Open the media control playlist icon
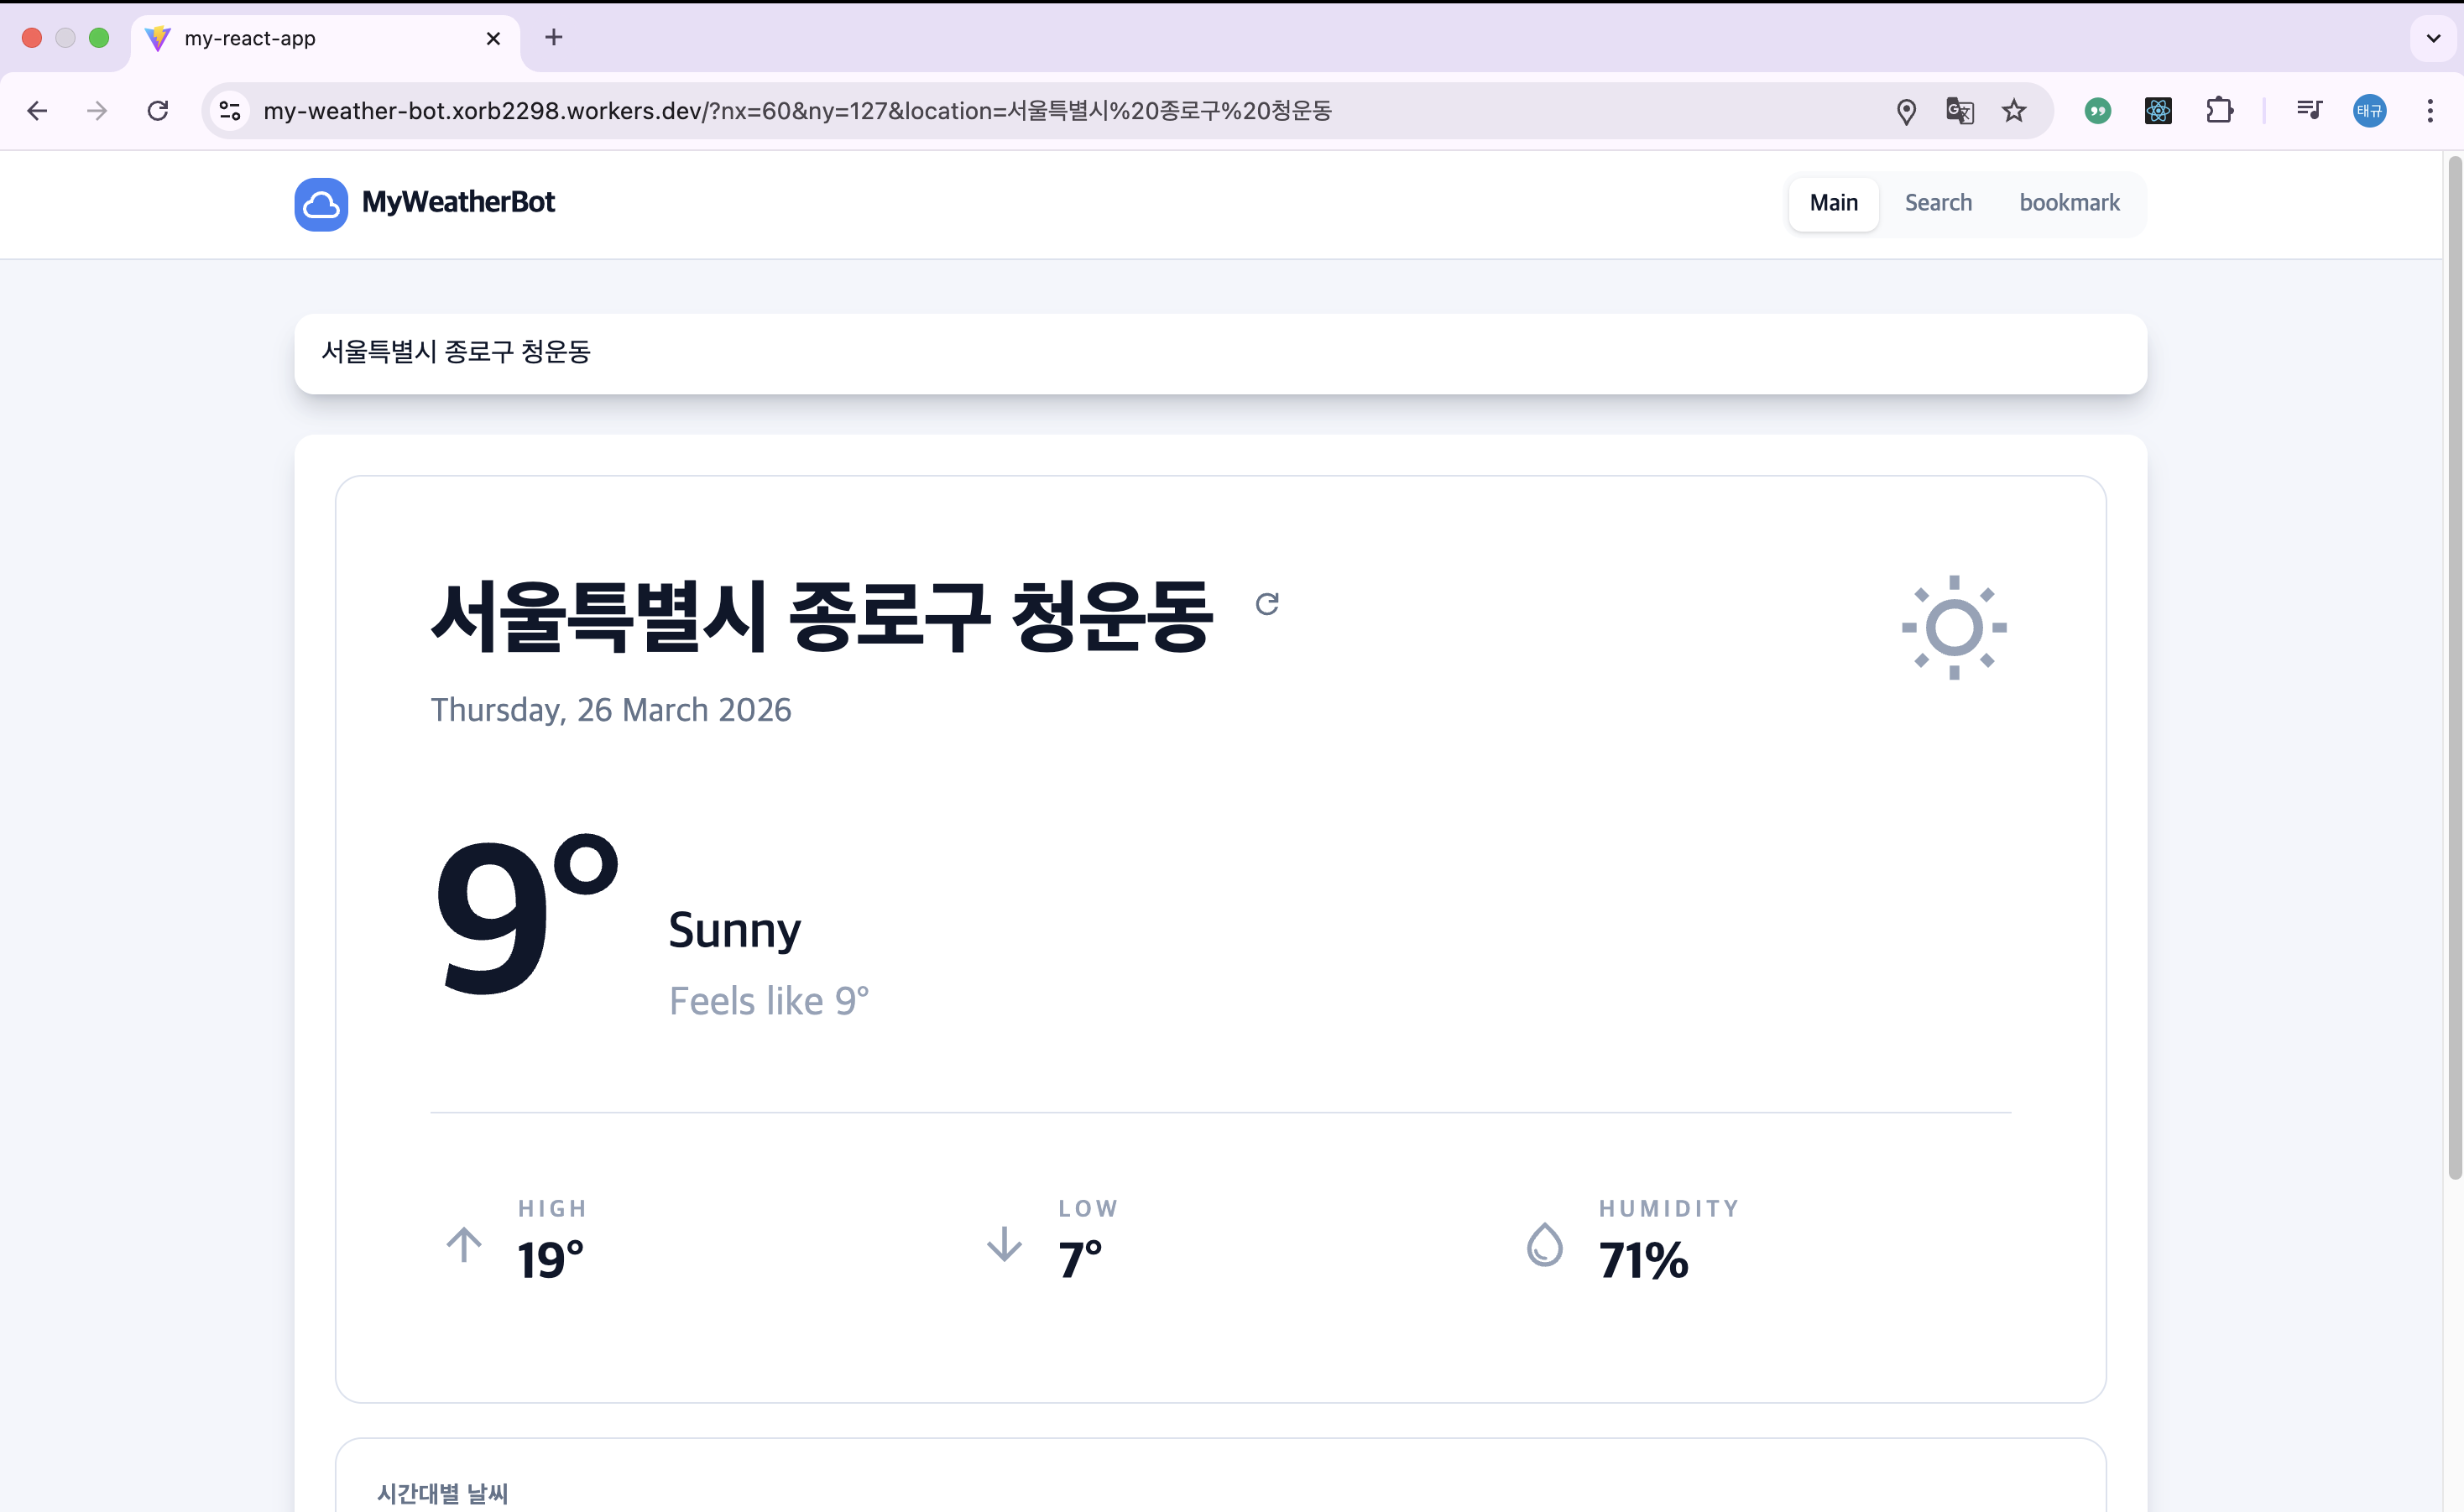This screenshot has width=2464, height=1512. [2309, 111]
